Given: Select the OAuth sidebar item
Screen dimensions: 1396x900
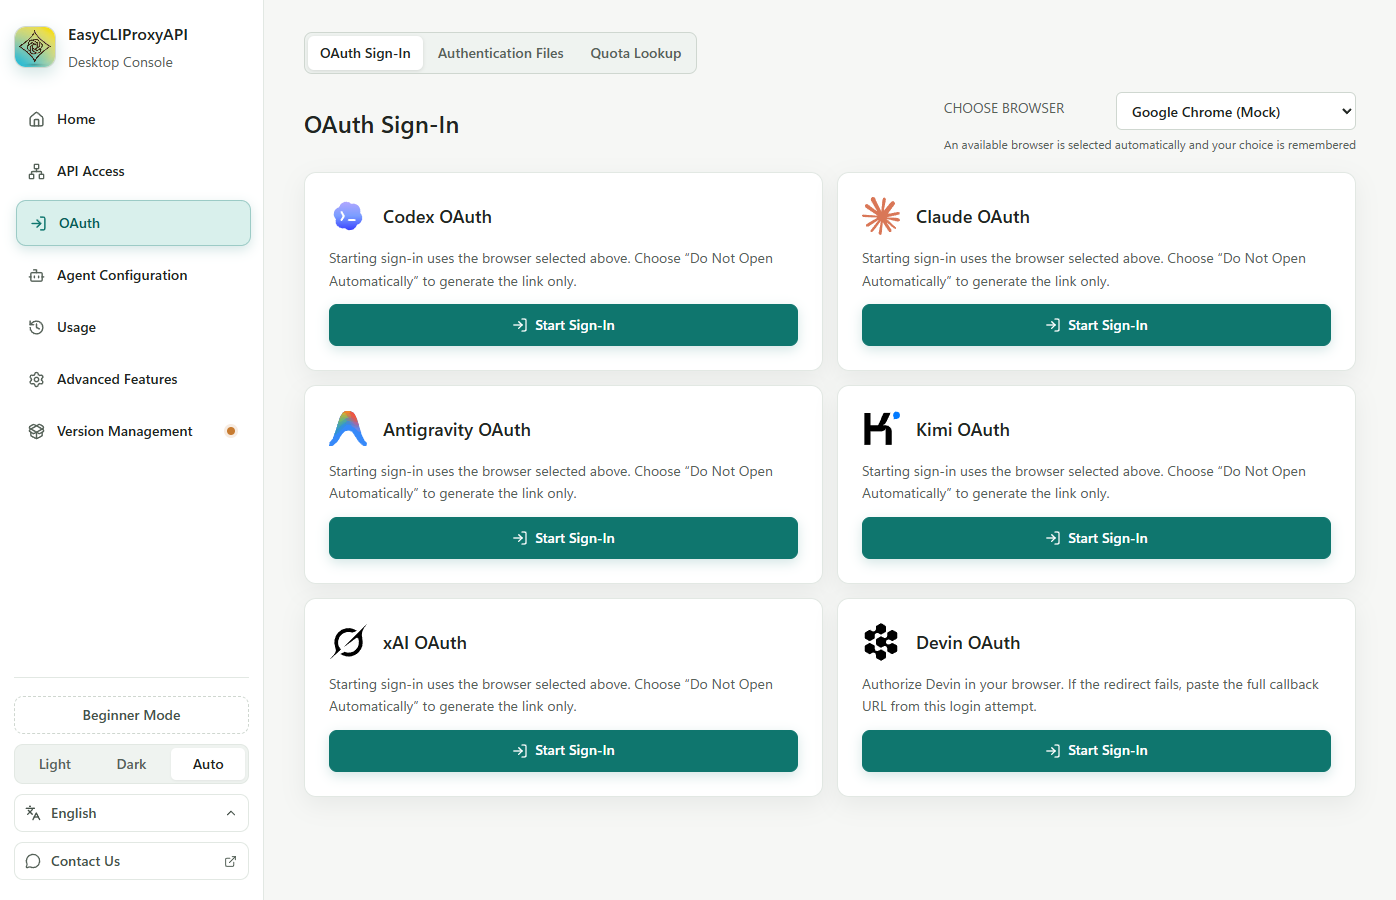Looking at the screenshot, I should click(x=133, y=223).
